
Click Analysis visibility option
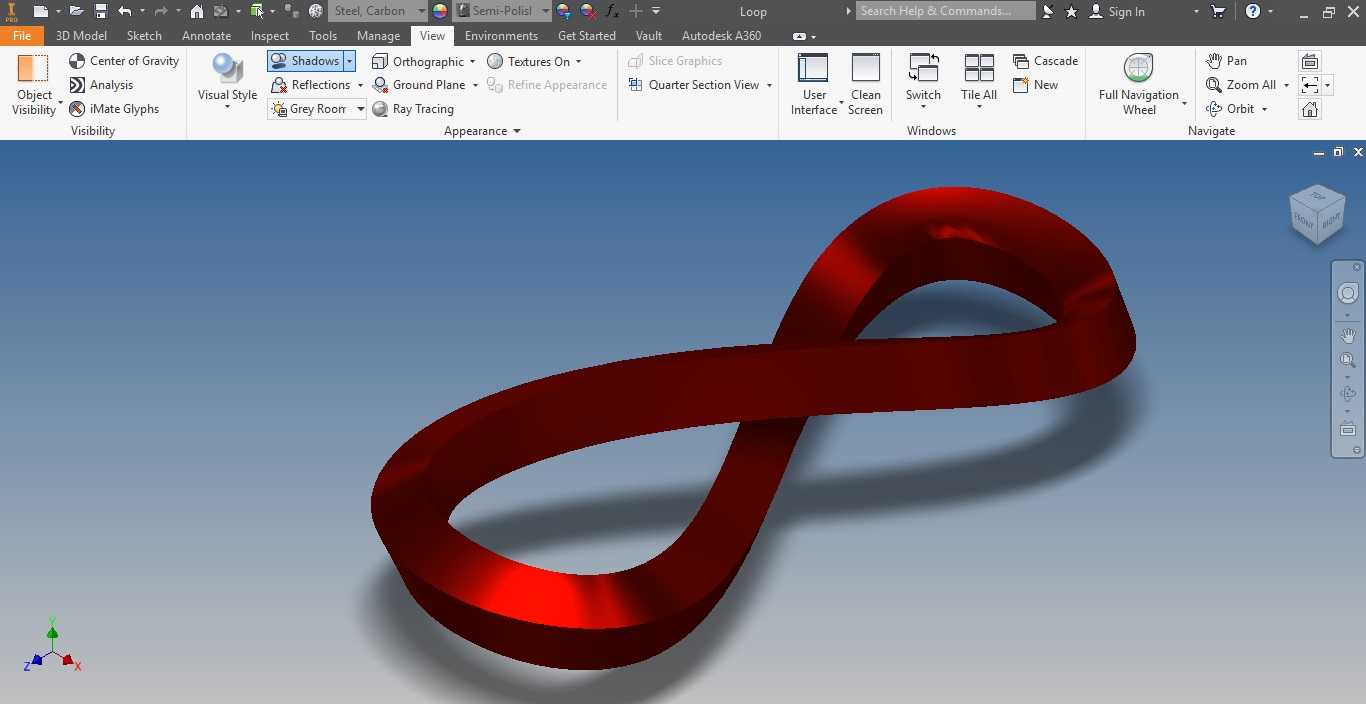pos(101,85)
